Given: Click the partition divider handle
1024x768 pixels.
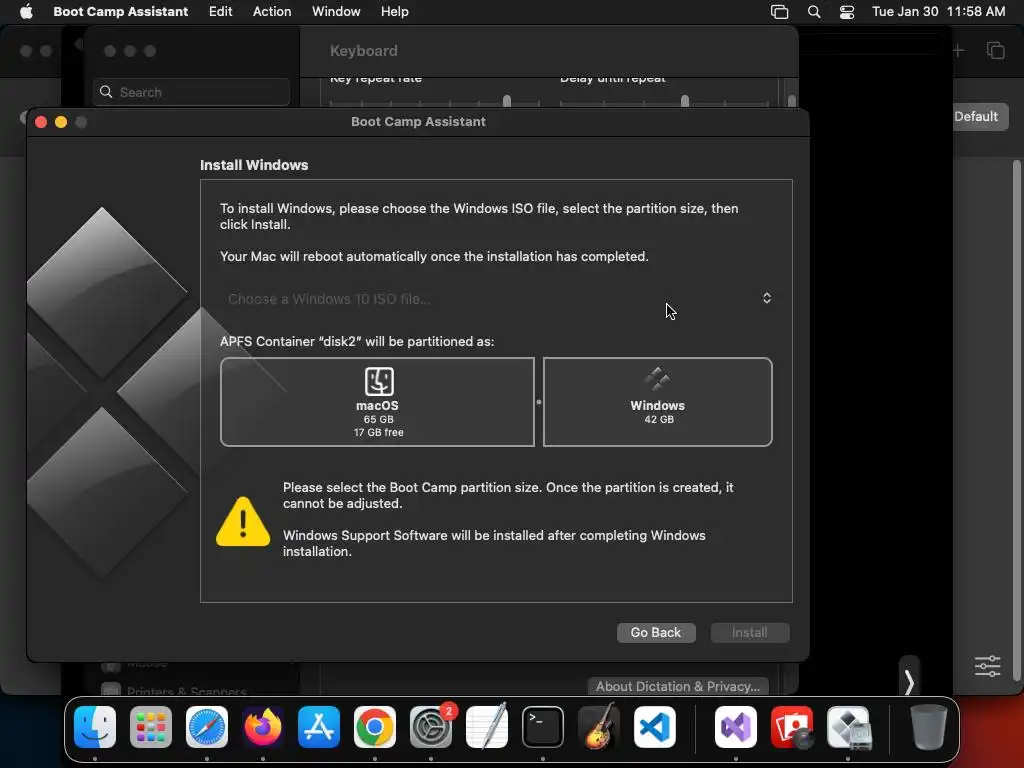Looking at the screenshot, I should [x=539, y=402].
